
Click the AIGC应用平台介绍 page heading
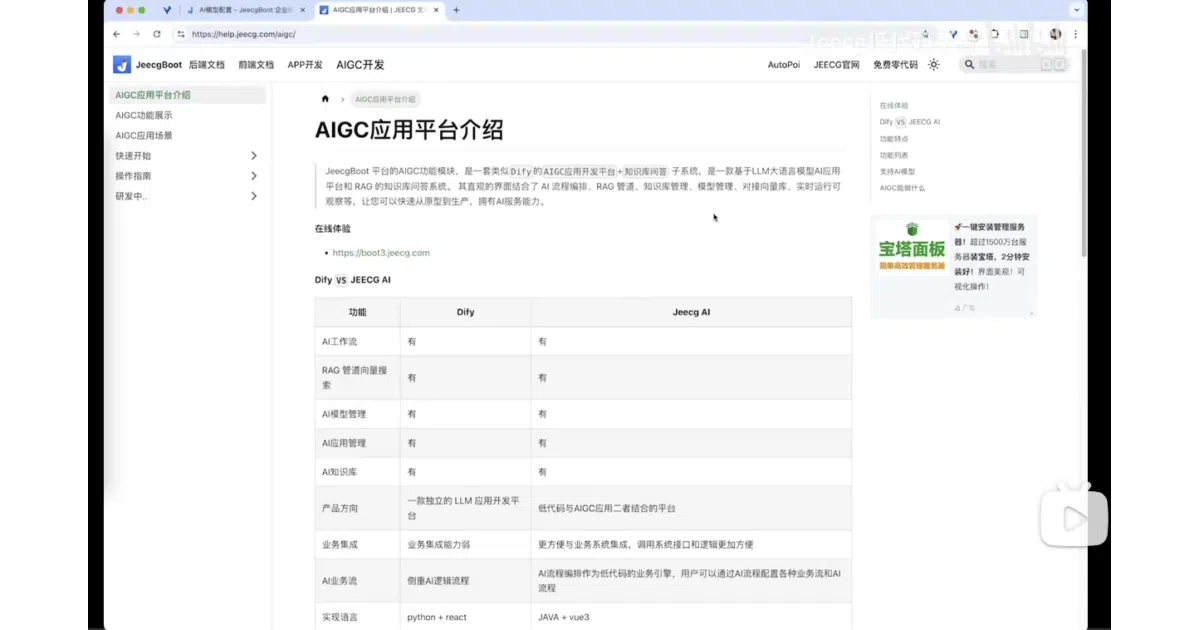pos(409,130)
